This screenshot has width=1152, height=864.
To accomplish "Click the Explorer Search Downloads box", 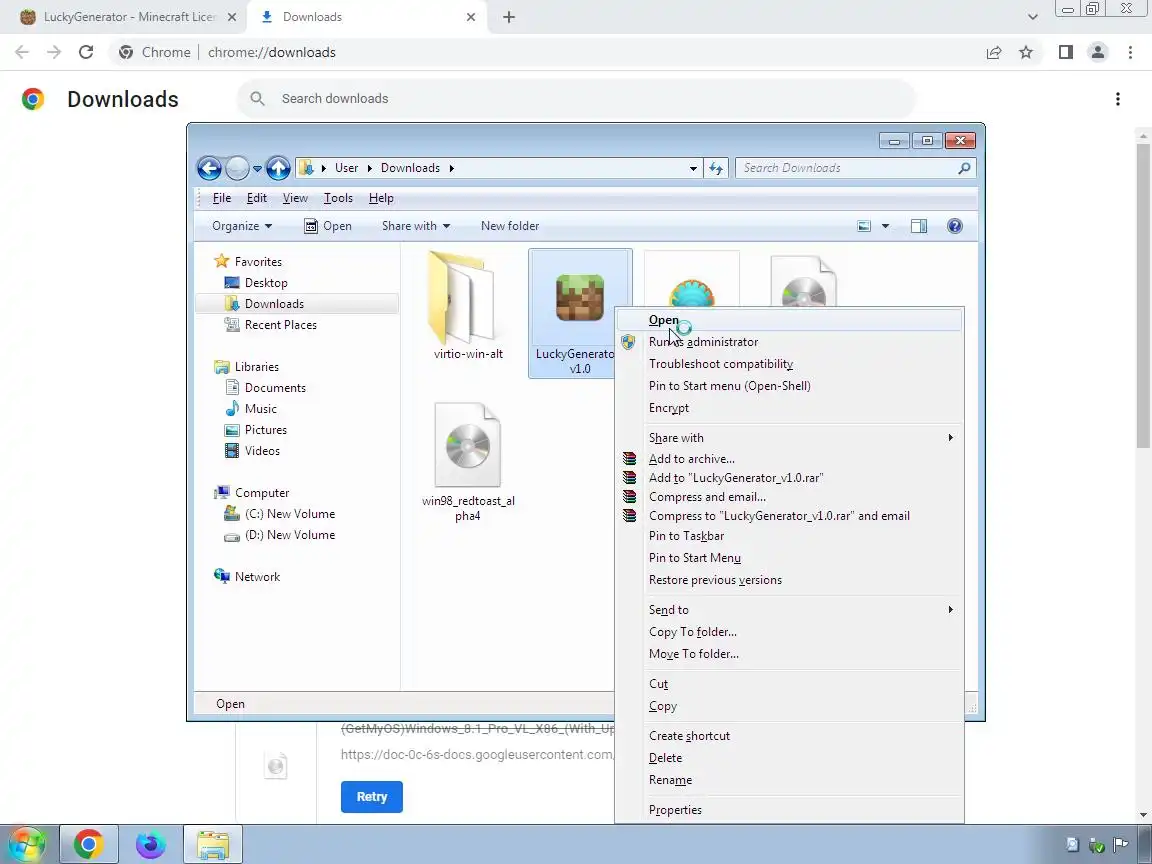I will [855, 168].
